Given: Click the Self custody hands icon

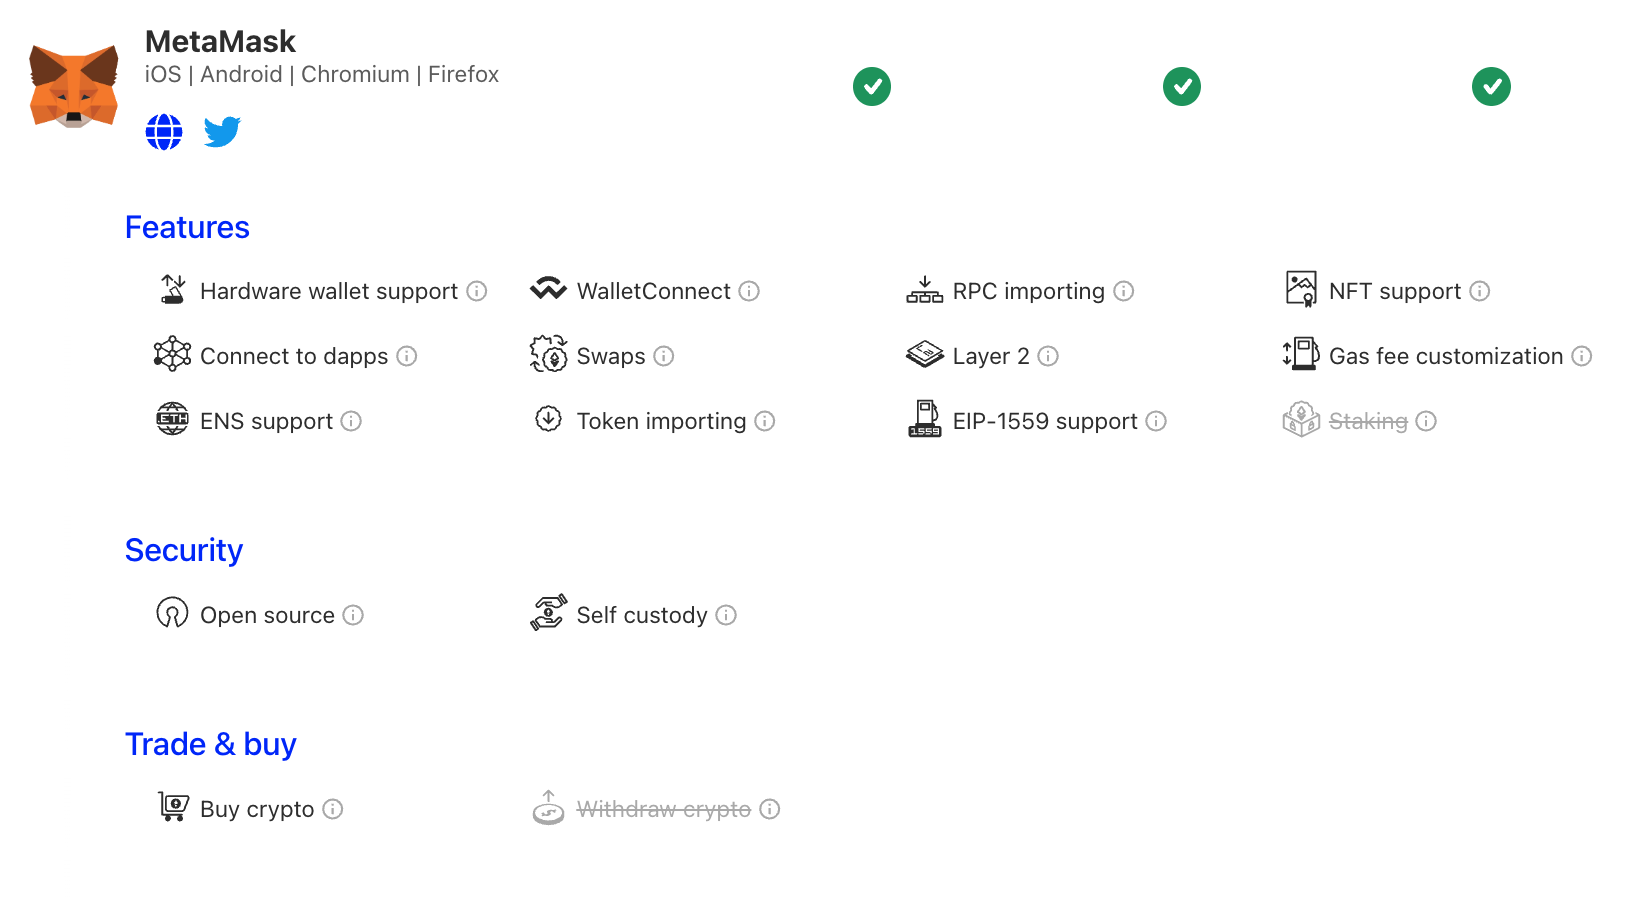Looking at the screenshot, I should point(548,613).
